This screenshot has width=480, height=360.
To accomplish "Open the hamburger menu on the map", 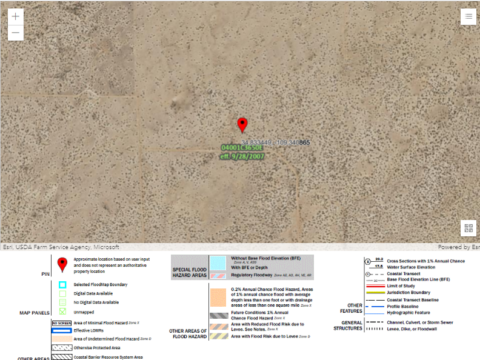I will [468, 16].
